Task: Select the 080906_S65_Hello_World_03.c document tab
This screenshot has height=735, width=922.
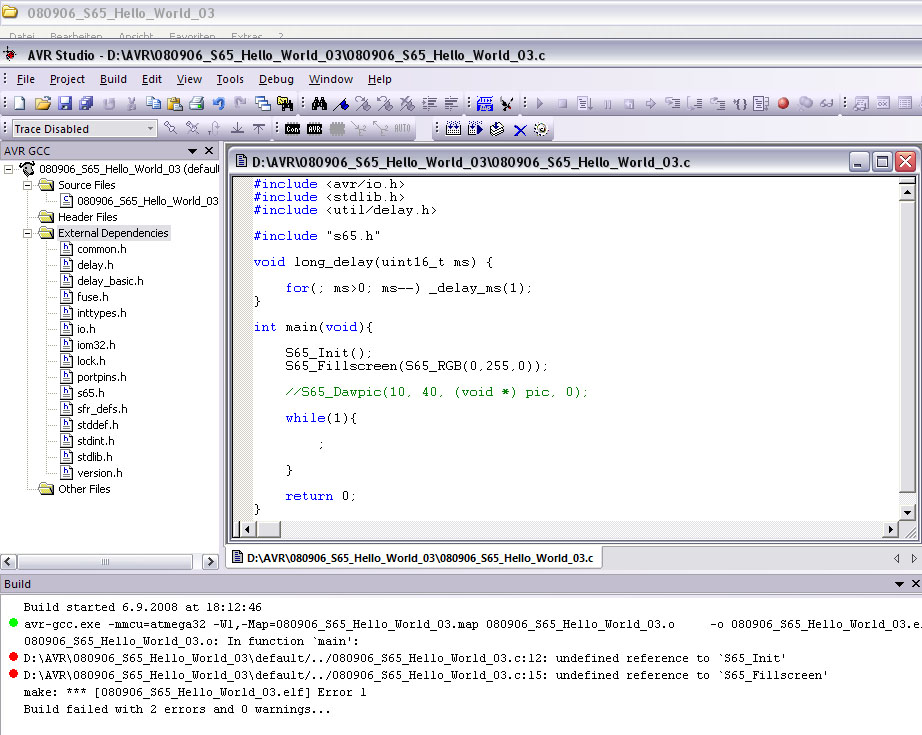Action: (414, 557)
